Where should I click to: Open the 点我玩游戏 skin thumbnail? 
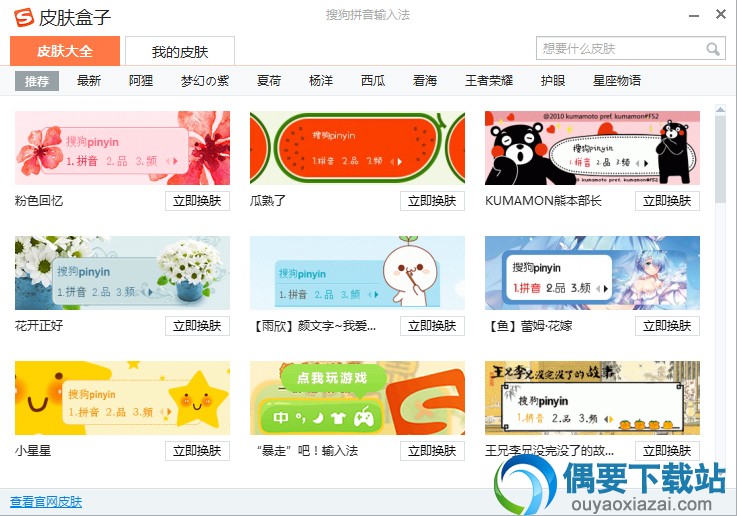[x=357, y=398]
